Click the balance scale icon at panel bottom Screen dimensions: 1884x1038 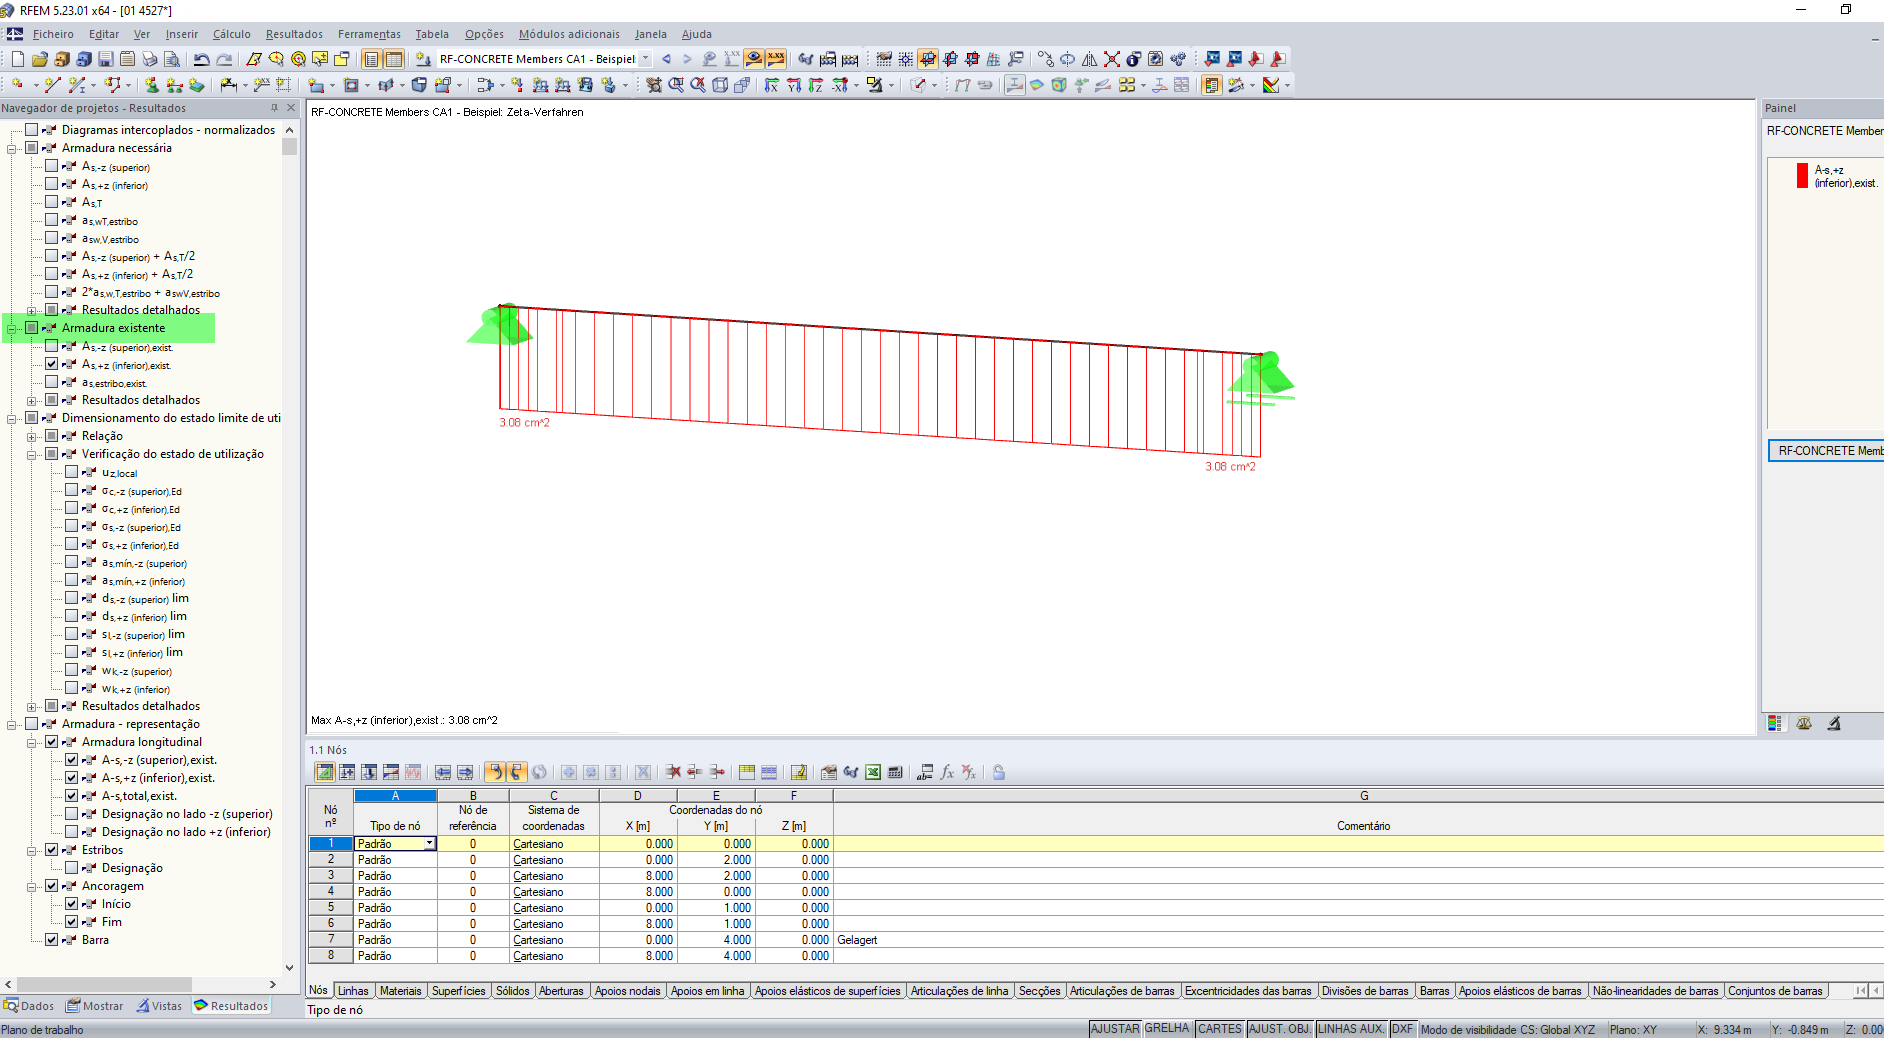(1804, 723)
